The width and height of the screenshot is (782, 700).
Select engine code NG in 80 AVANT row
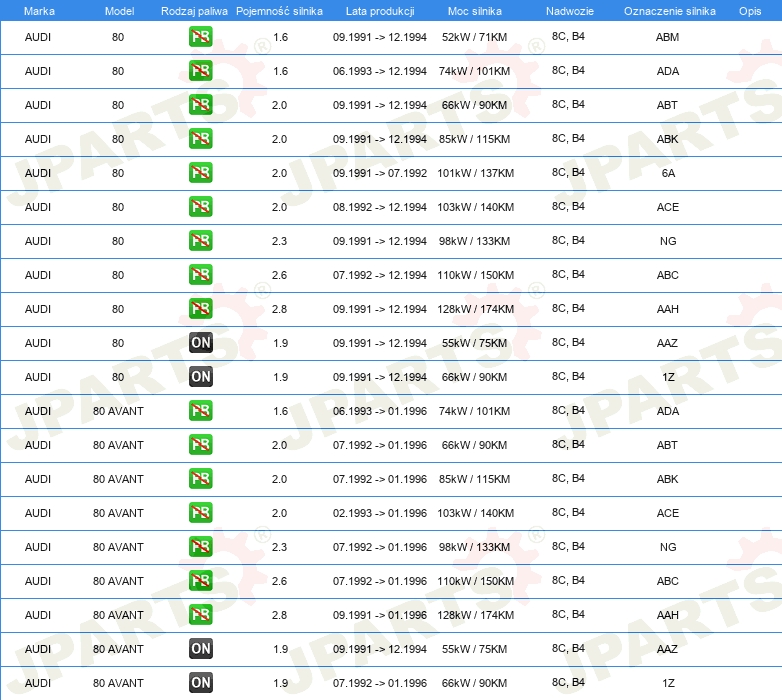[668, 547]
